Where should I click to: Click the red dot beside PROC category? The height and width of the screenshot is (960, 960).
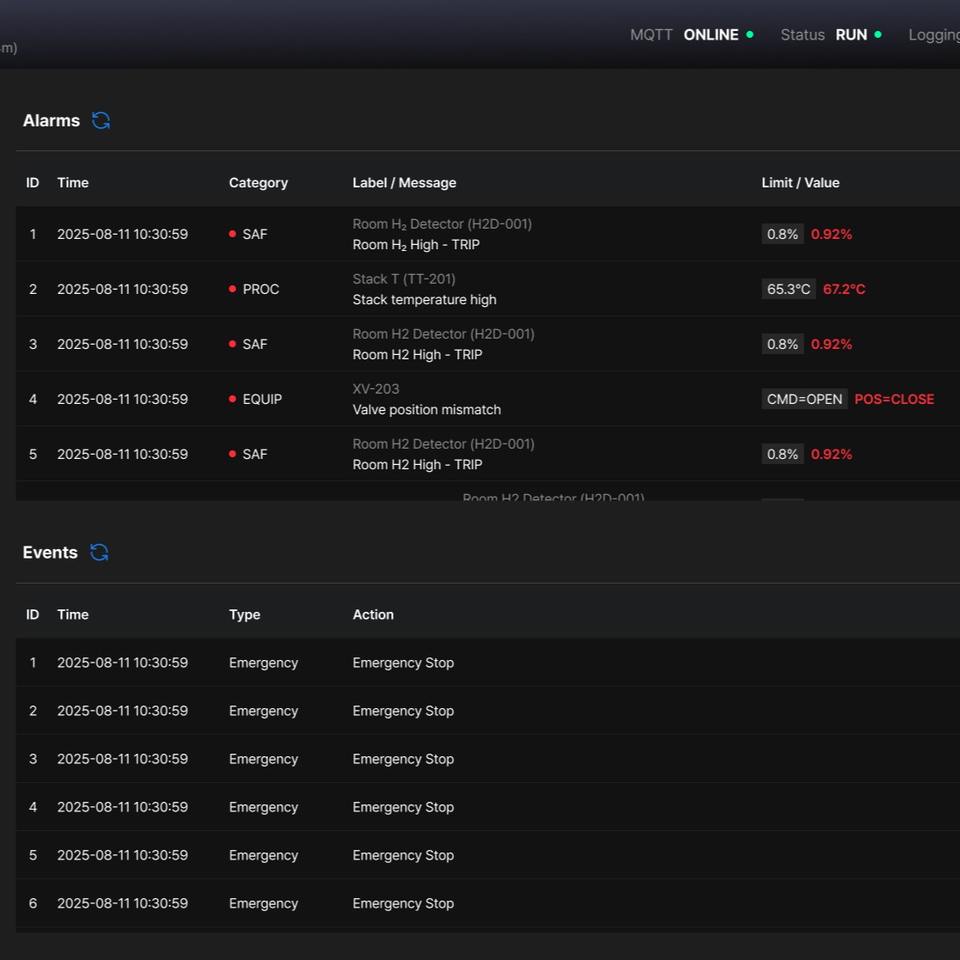coord(233,289)
